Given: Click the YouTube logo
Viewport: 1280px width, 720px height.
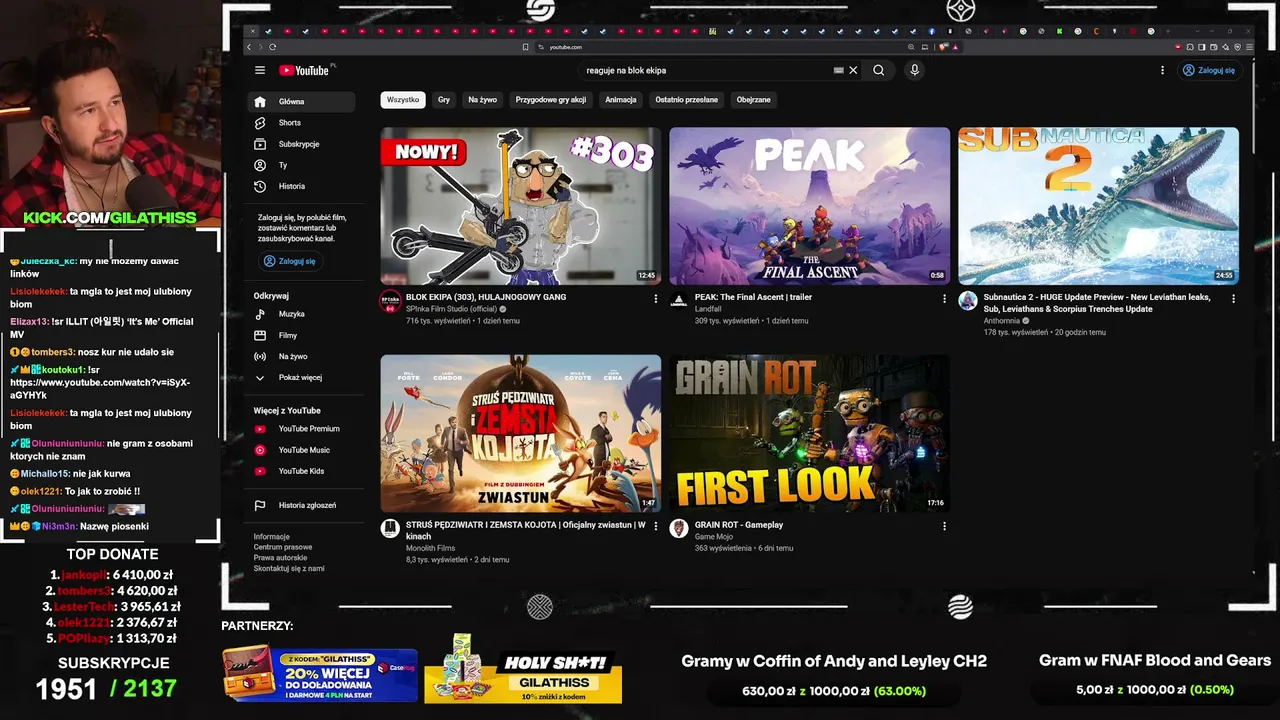Looking at the screenshot, I should point(304,70).
